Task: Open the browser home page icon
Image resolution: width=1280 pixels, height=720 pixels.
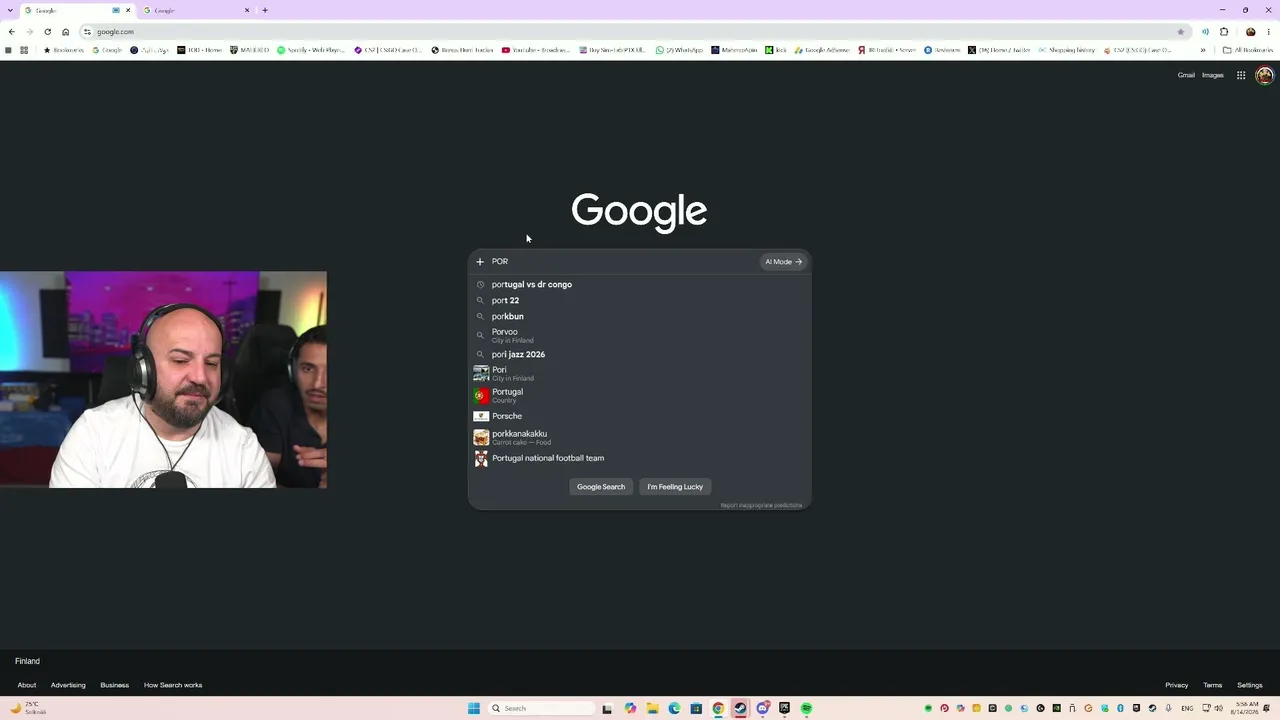Action: 66,32
